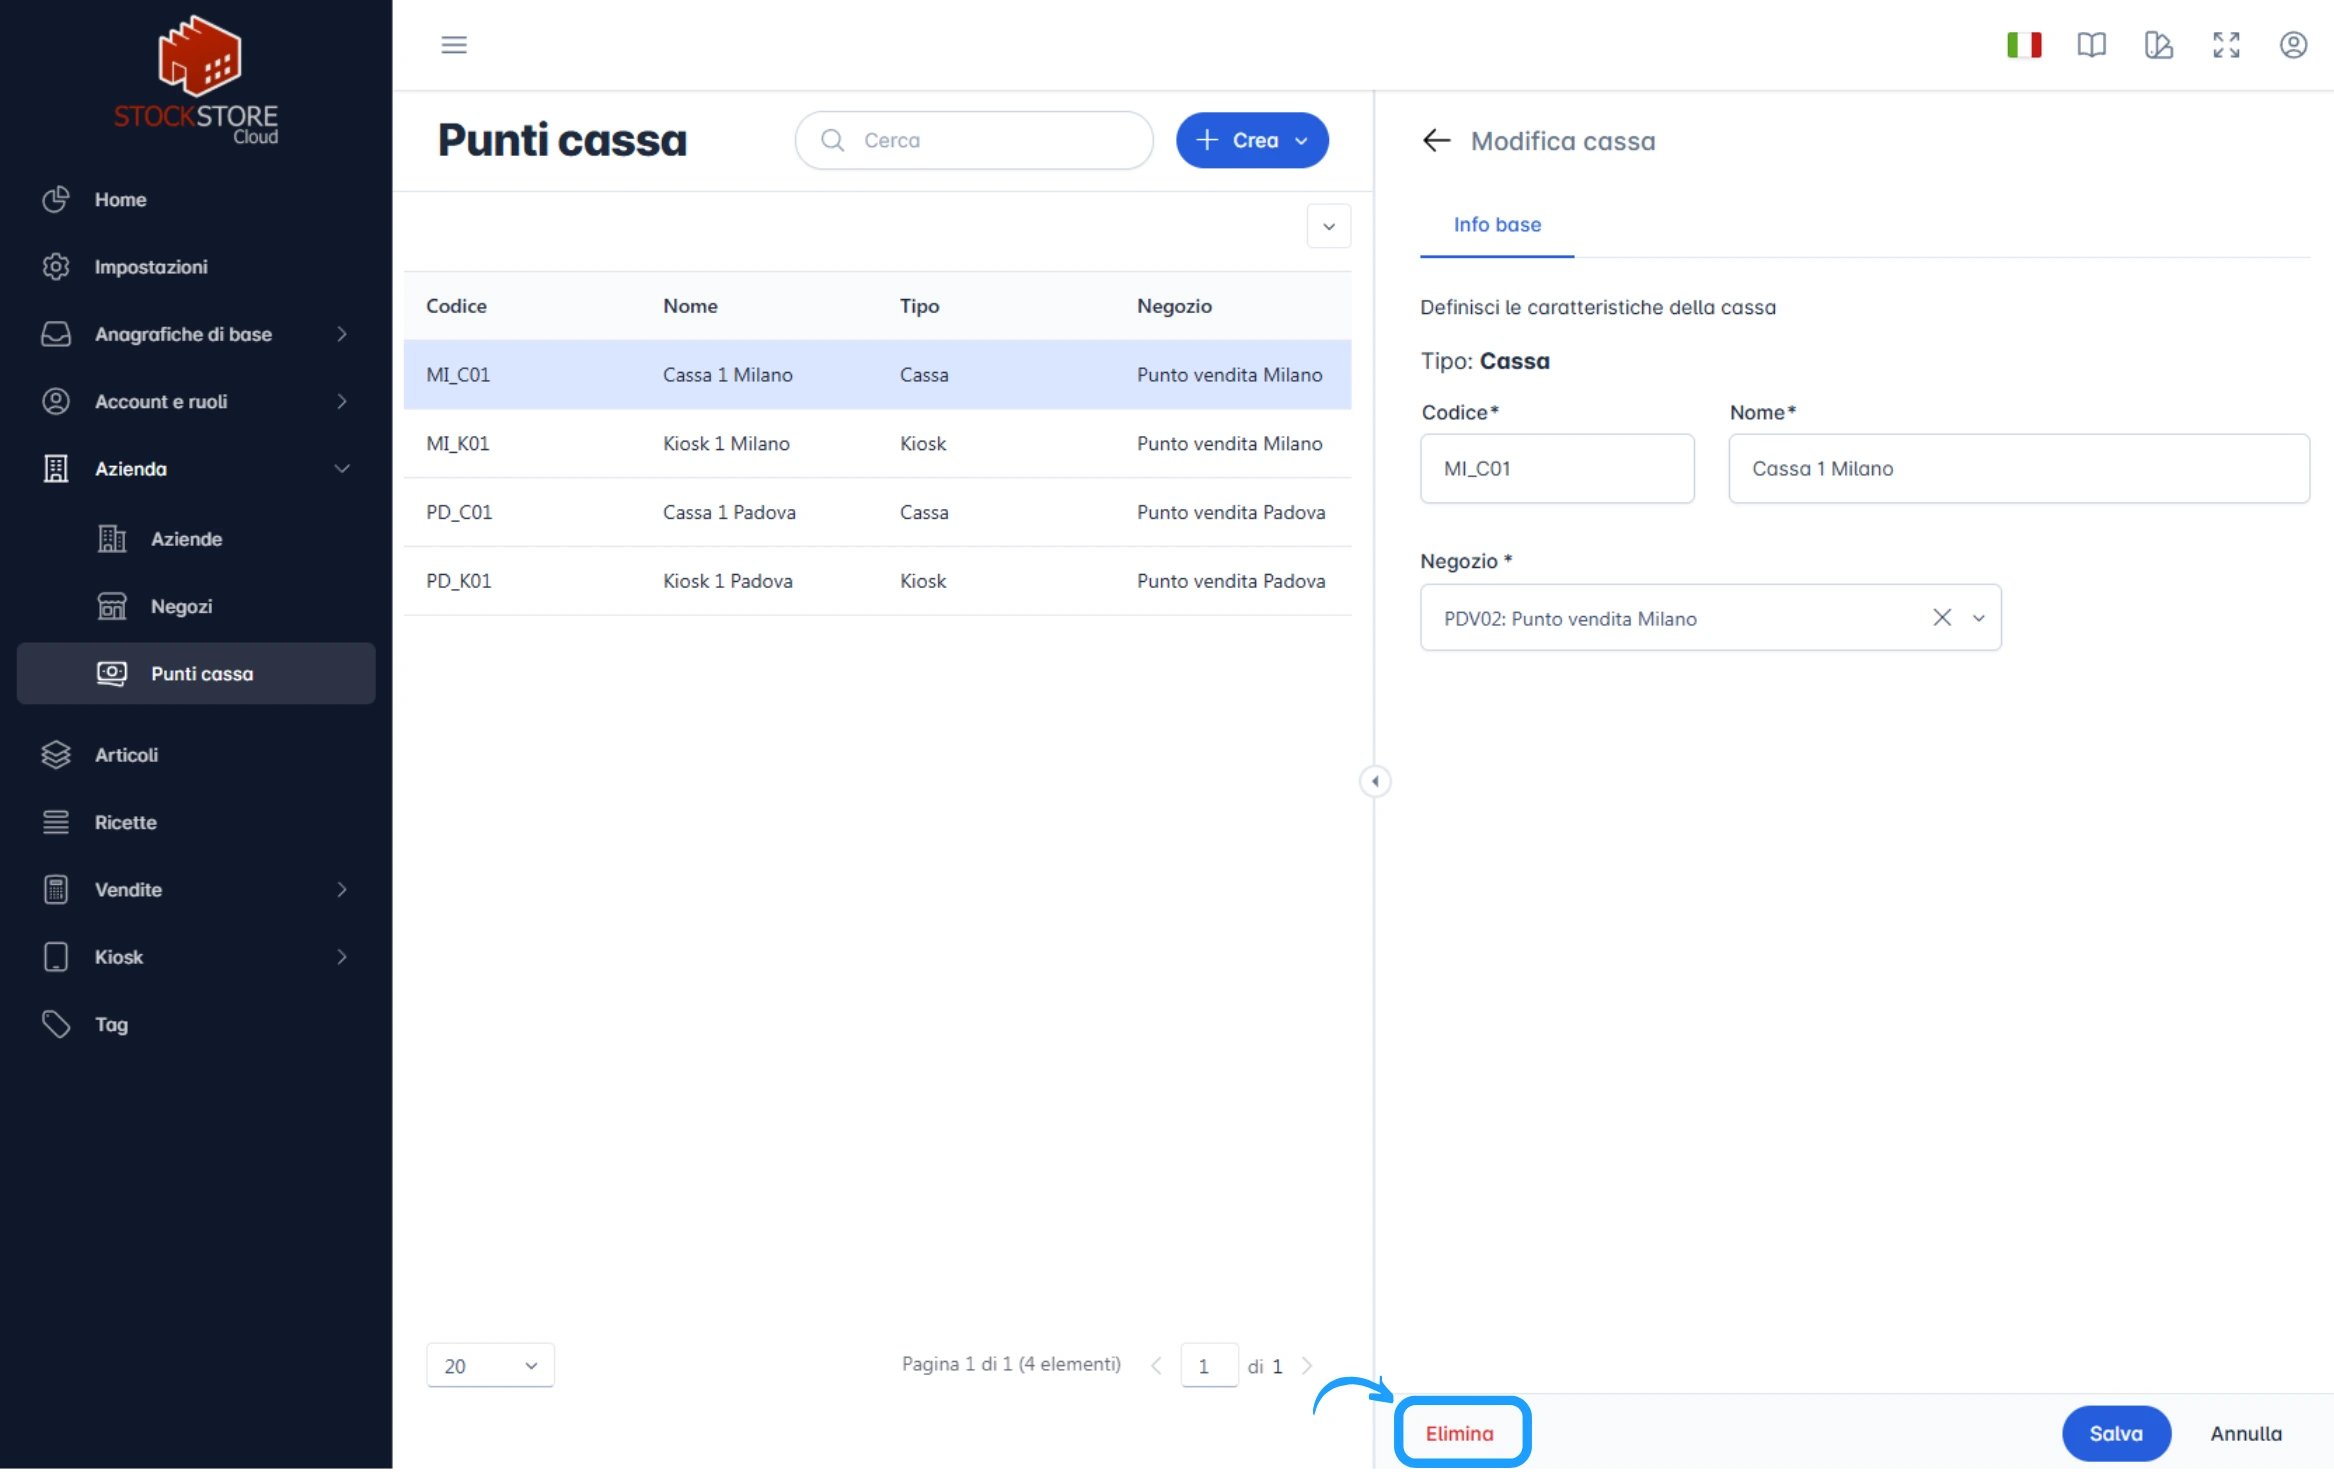
Task: Open Kiosk sidebar section
Action: 195,957
